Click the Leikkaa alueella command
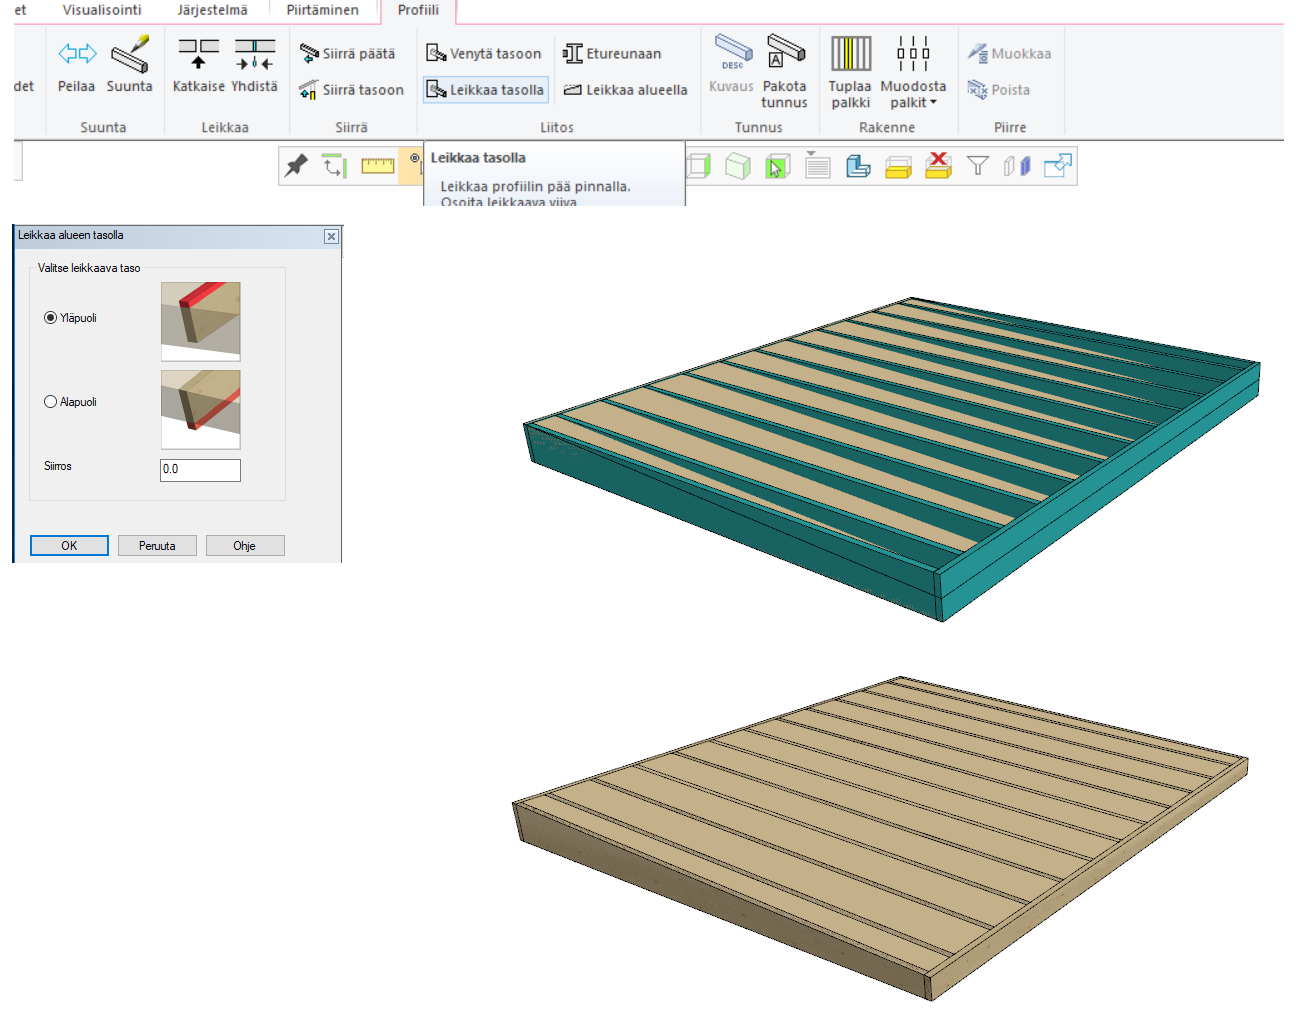 tap(626, 90)
